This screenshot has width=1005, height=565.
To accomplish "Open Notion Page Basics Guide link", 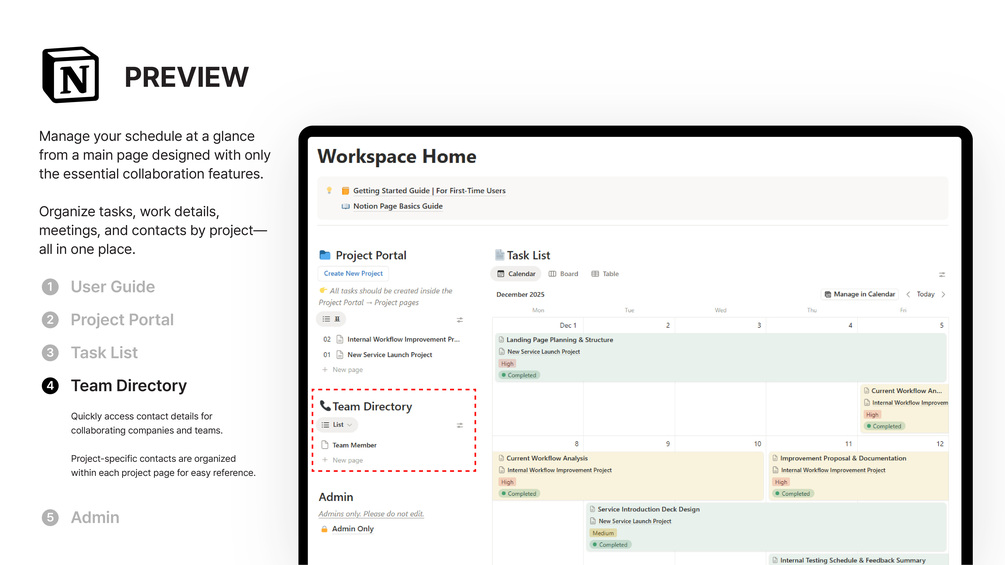I will pyautogui.click(x=397, y=206).
